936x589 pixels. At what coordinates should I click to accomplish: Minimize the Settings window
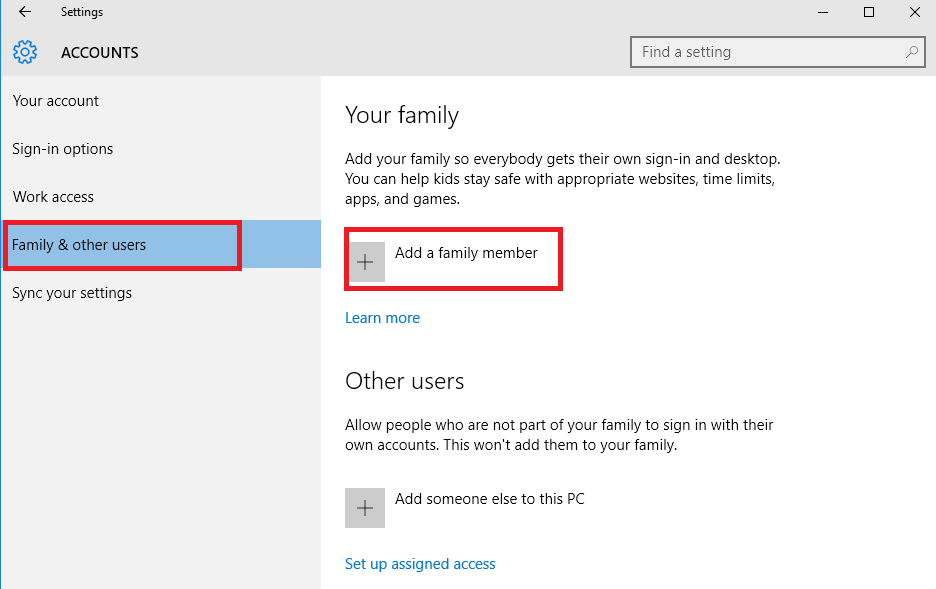(823, 12)
